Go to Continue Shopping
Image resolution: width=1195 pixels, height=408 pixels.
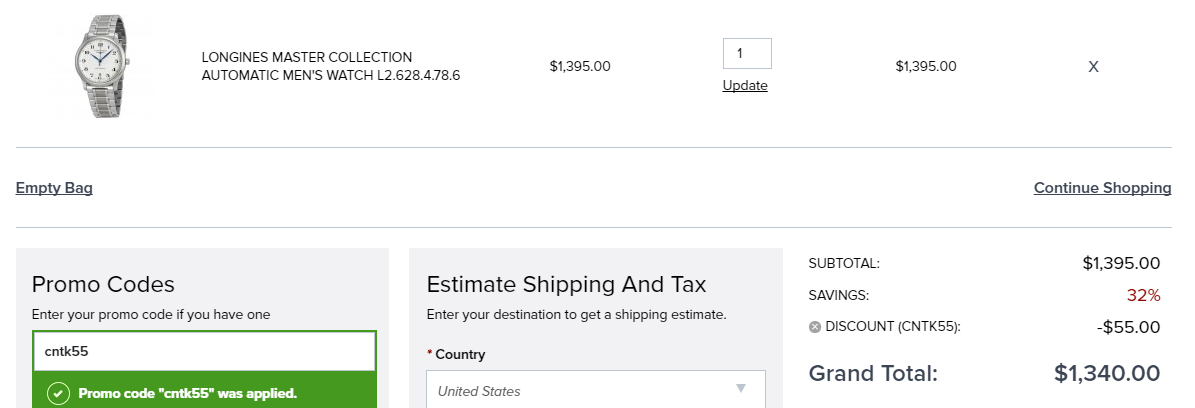click(1102, 188)
